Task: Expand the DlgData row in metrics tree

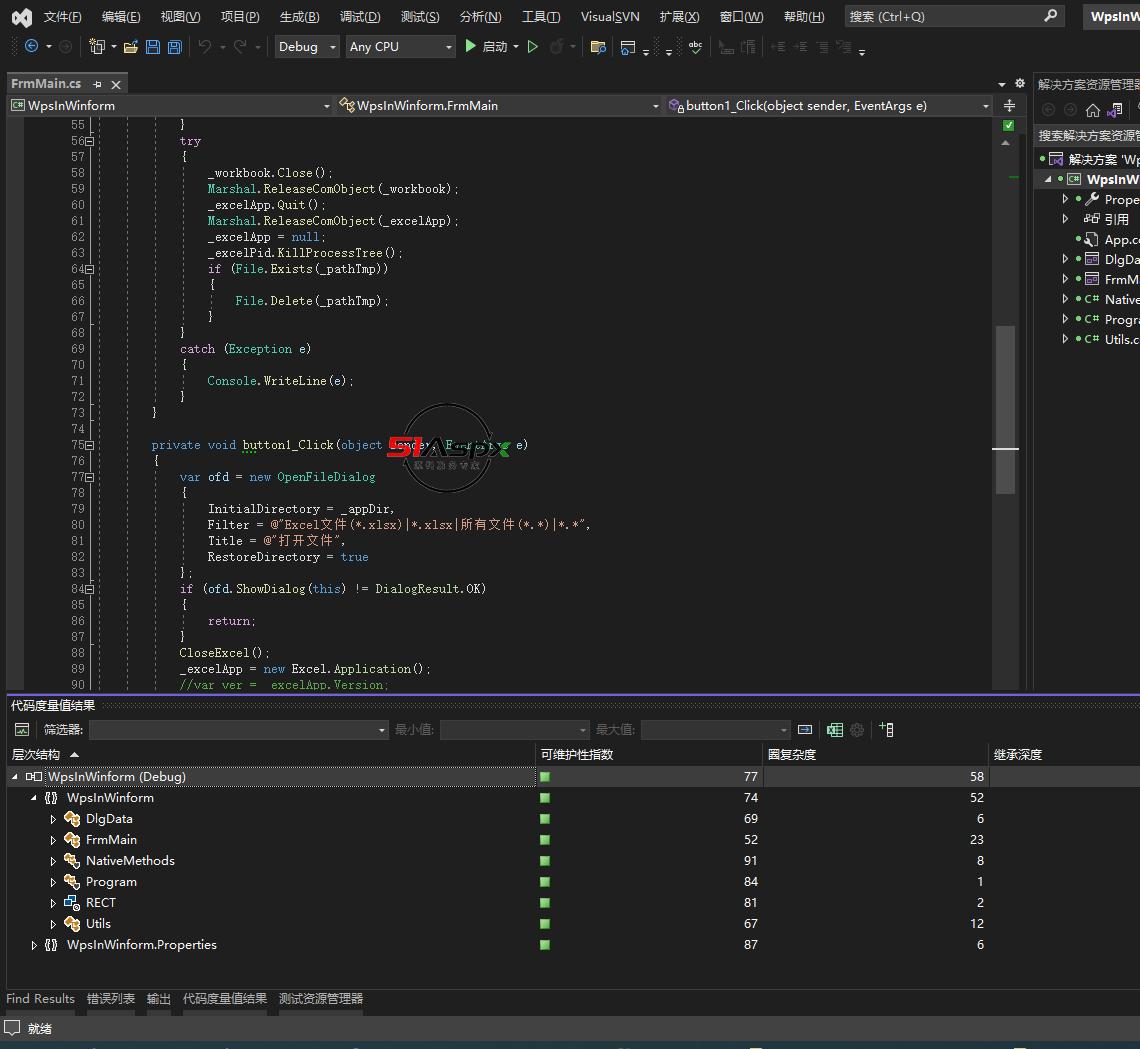Action: (53, 819)
